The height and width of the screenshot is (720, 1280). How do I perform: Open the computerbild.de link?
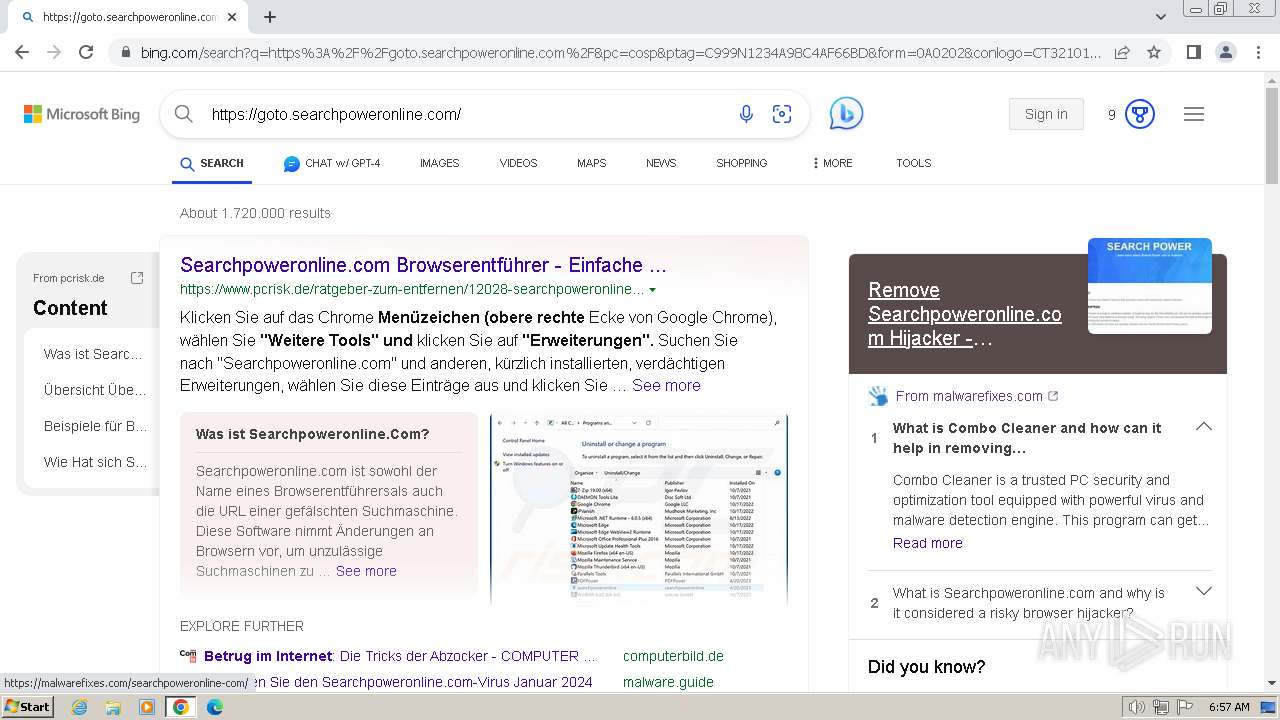pyautogui.click(x=673, y=656)
